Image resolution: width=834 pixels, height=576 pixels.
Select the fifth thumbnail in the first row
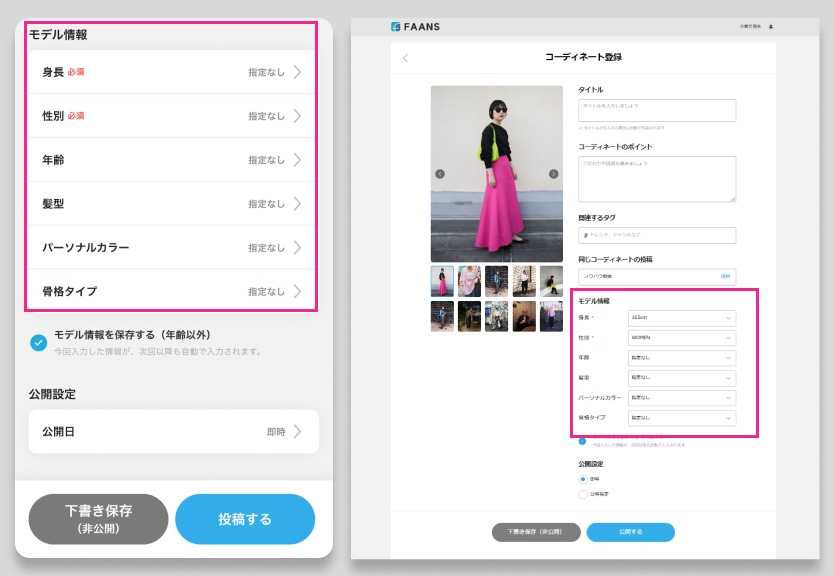[x=551, y=281]
